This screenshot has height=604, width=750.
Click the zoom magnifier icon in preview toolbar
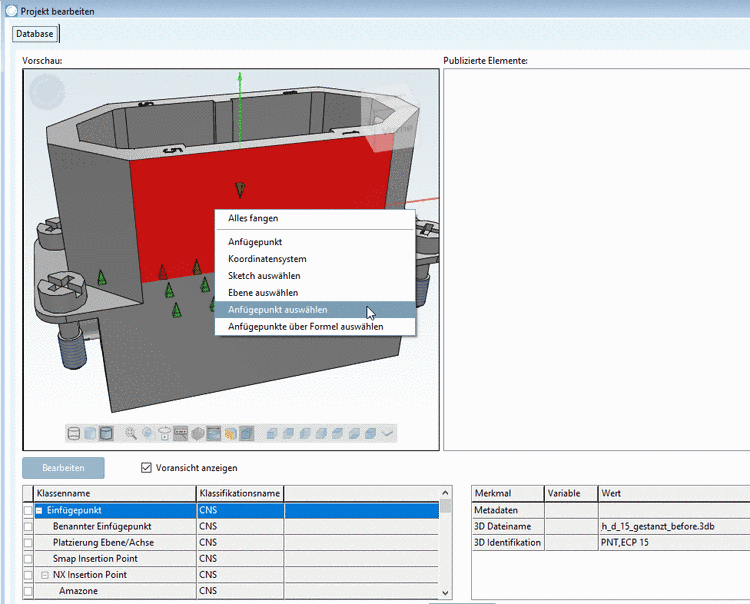[131, 433]
